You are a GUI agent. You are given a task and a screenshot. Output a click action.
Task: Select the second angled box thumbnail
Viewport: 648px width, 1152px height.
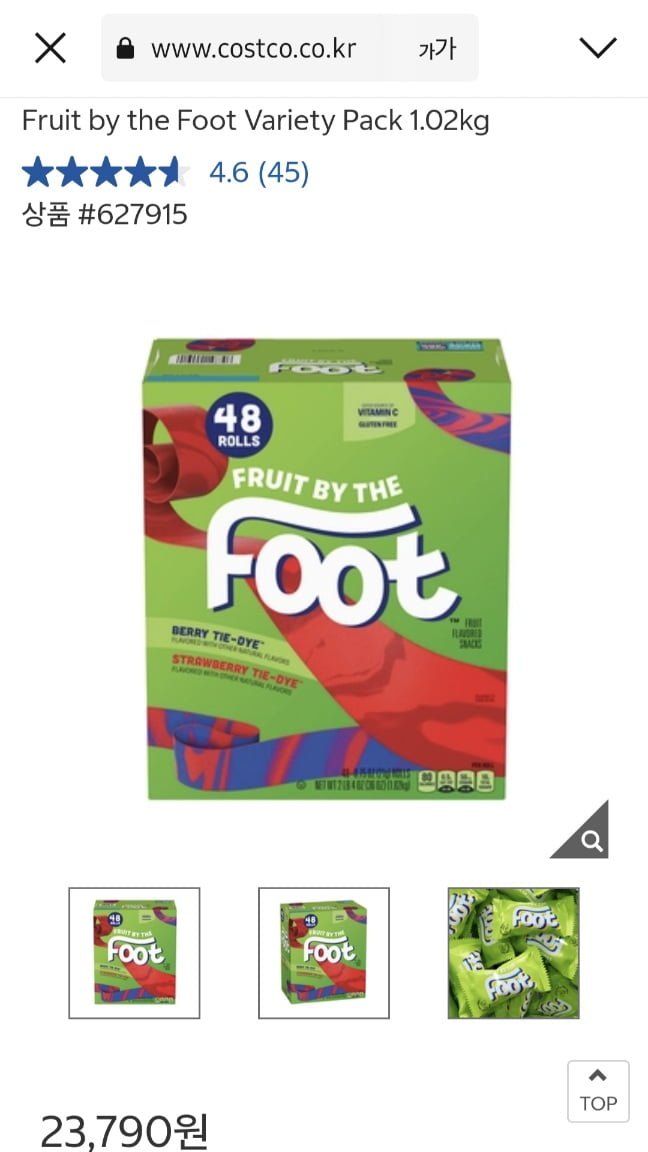(324, 953)
